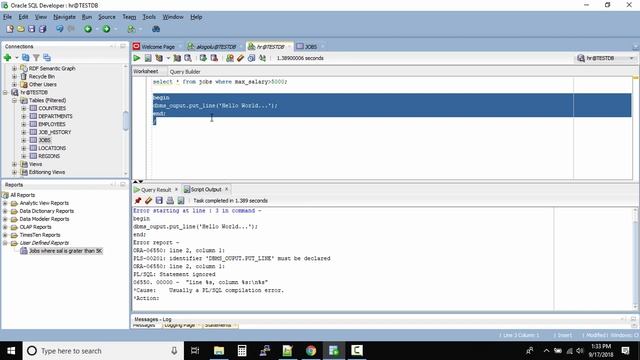Click the Print icon in Script Output toolbar

click(170, 200)
